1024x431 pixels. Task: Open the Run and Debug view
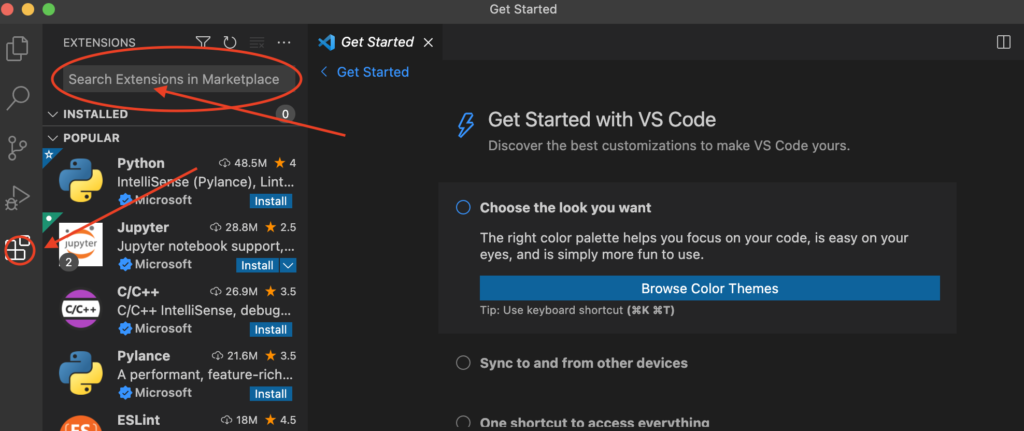[18, 198]
